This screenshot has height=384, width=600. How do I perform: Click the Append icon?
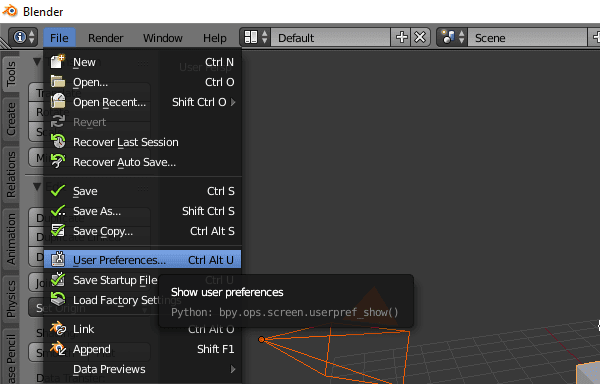pyautogui.click(x=58, y=348)
